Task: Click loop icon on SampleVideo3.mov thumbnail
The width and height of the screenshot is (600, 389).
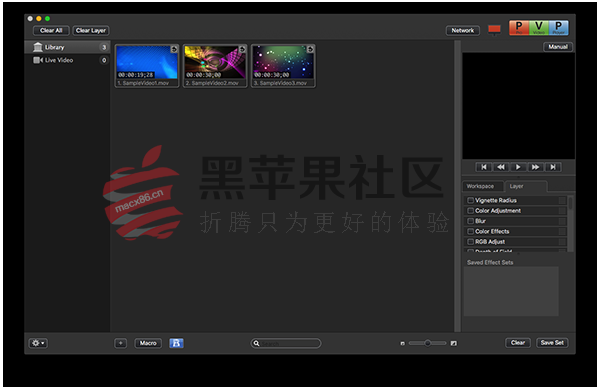Action: (310, 49)
